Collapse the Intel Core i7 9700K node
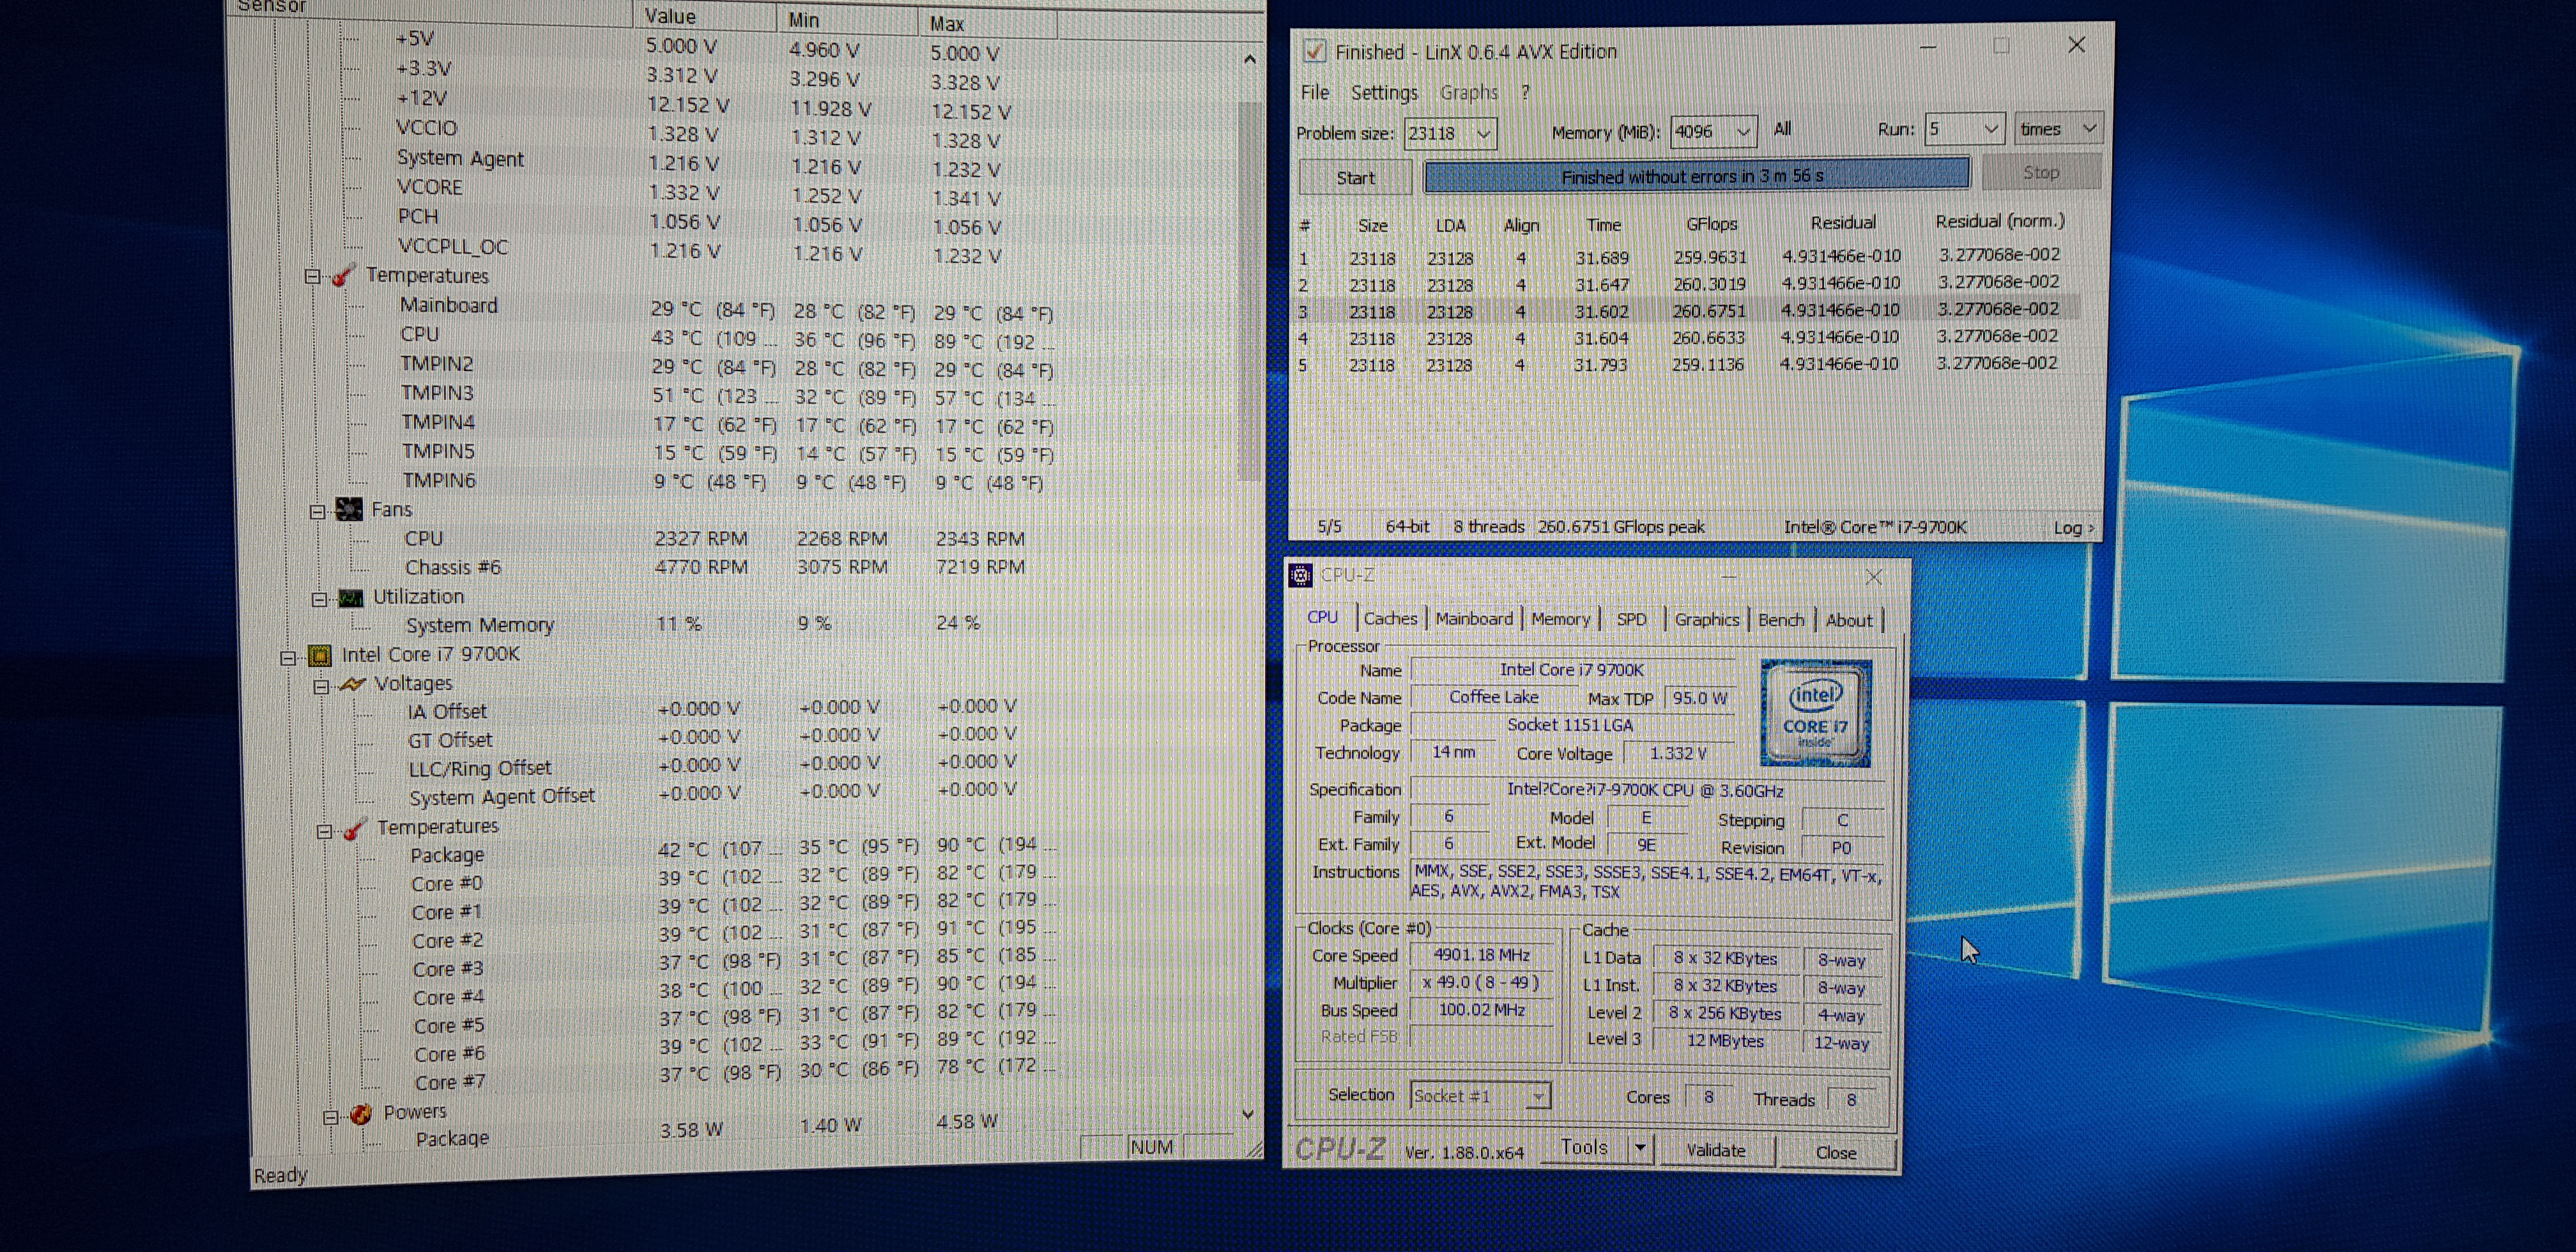The height and width of the screenshot is (1252, 2576). click(x=288, y=657)
